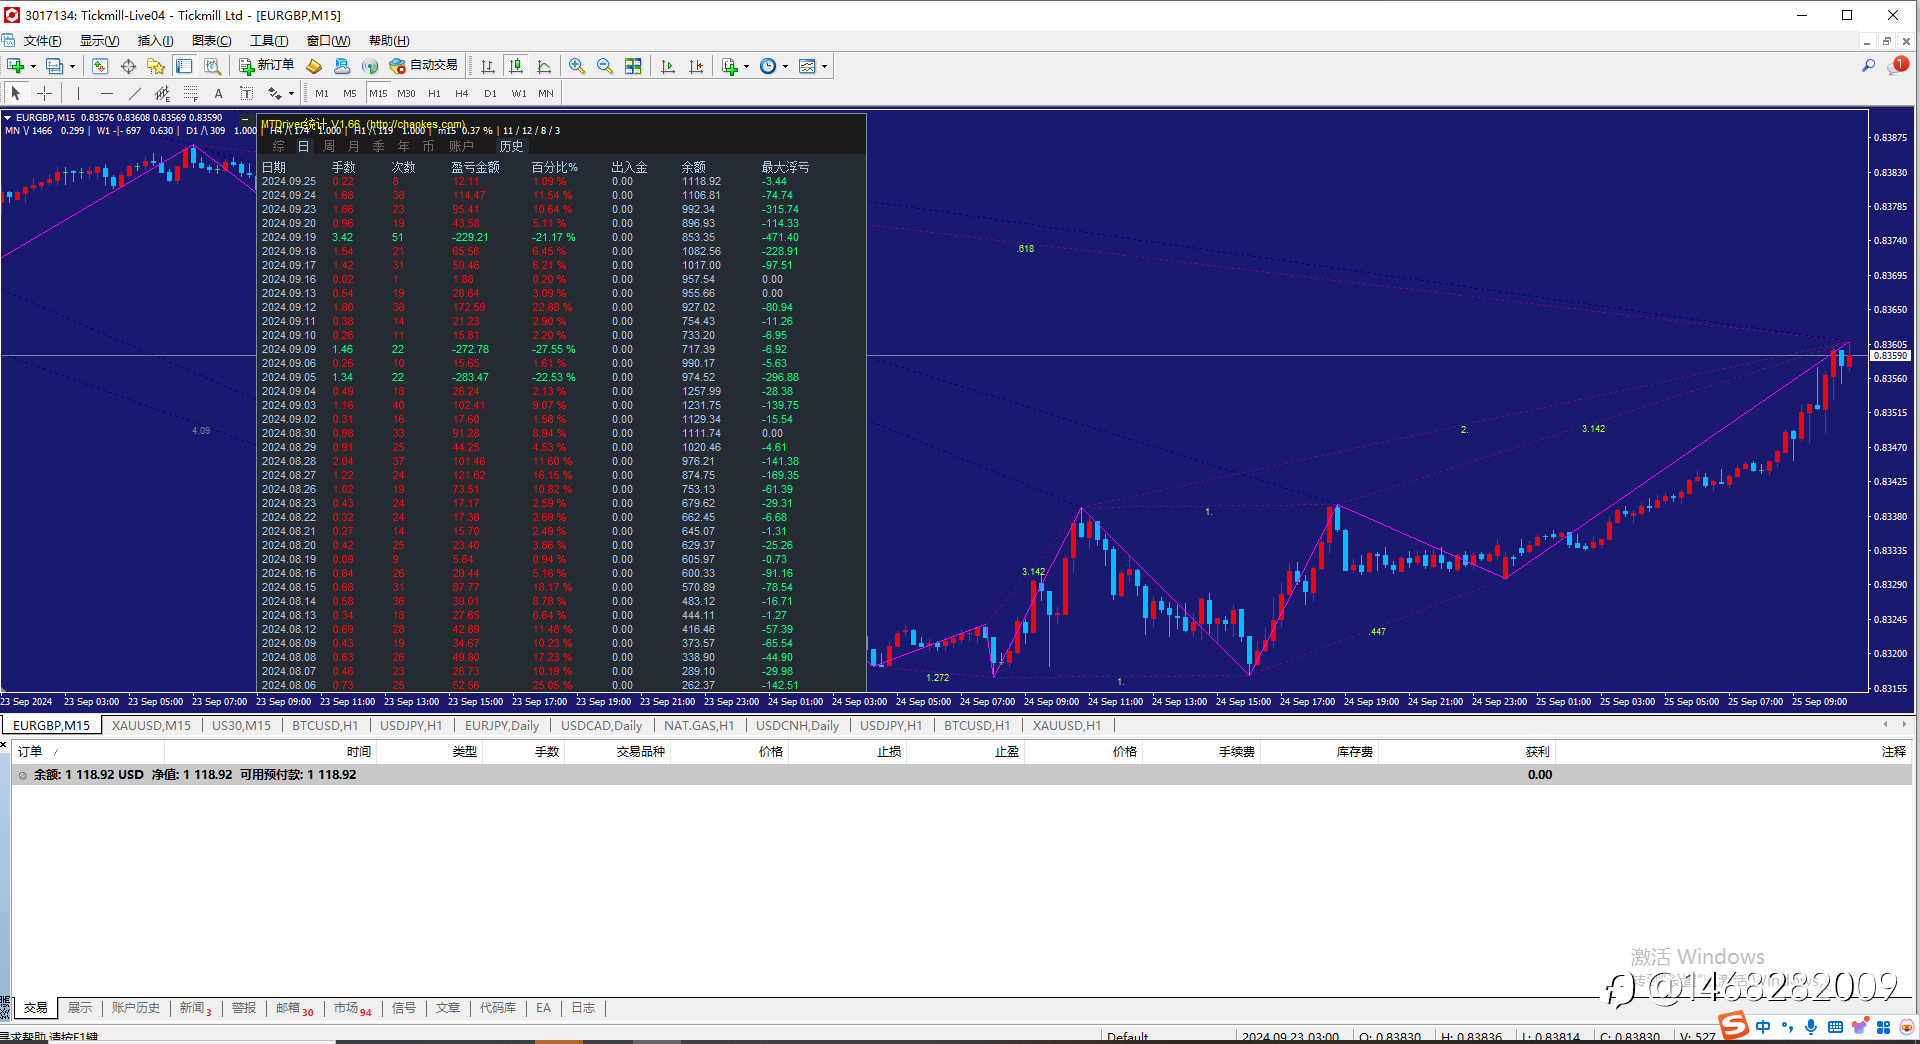The width and height of the screenshot is (1920, 1044).
Task: Switch timeframe to M30
Action: coord(406,93)
